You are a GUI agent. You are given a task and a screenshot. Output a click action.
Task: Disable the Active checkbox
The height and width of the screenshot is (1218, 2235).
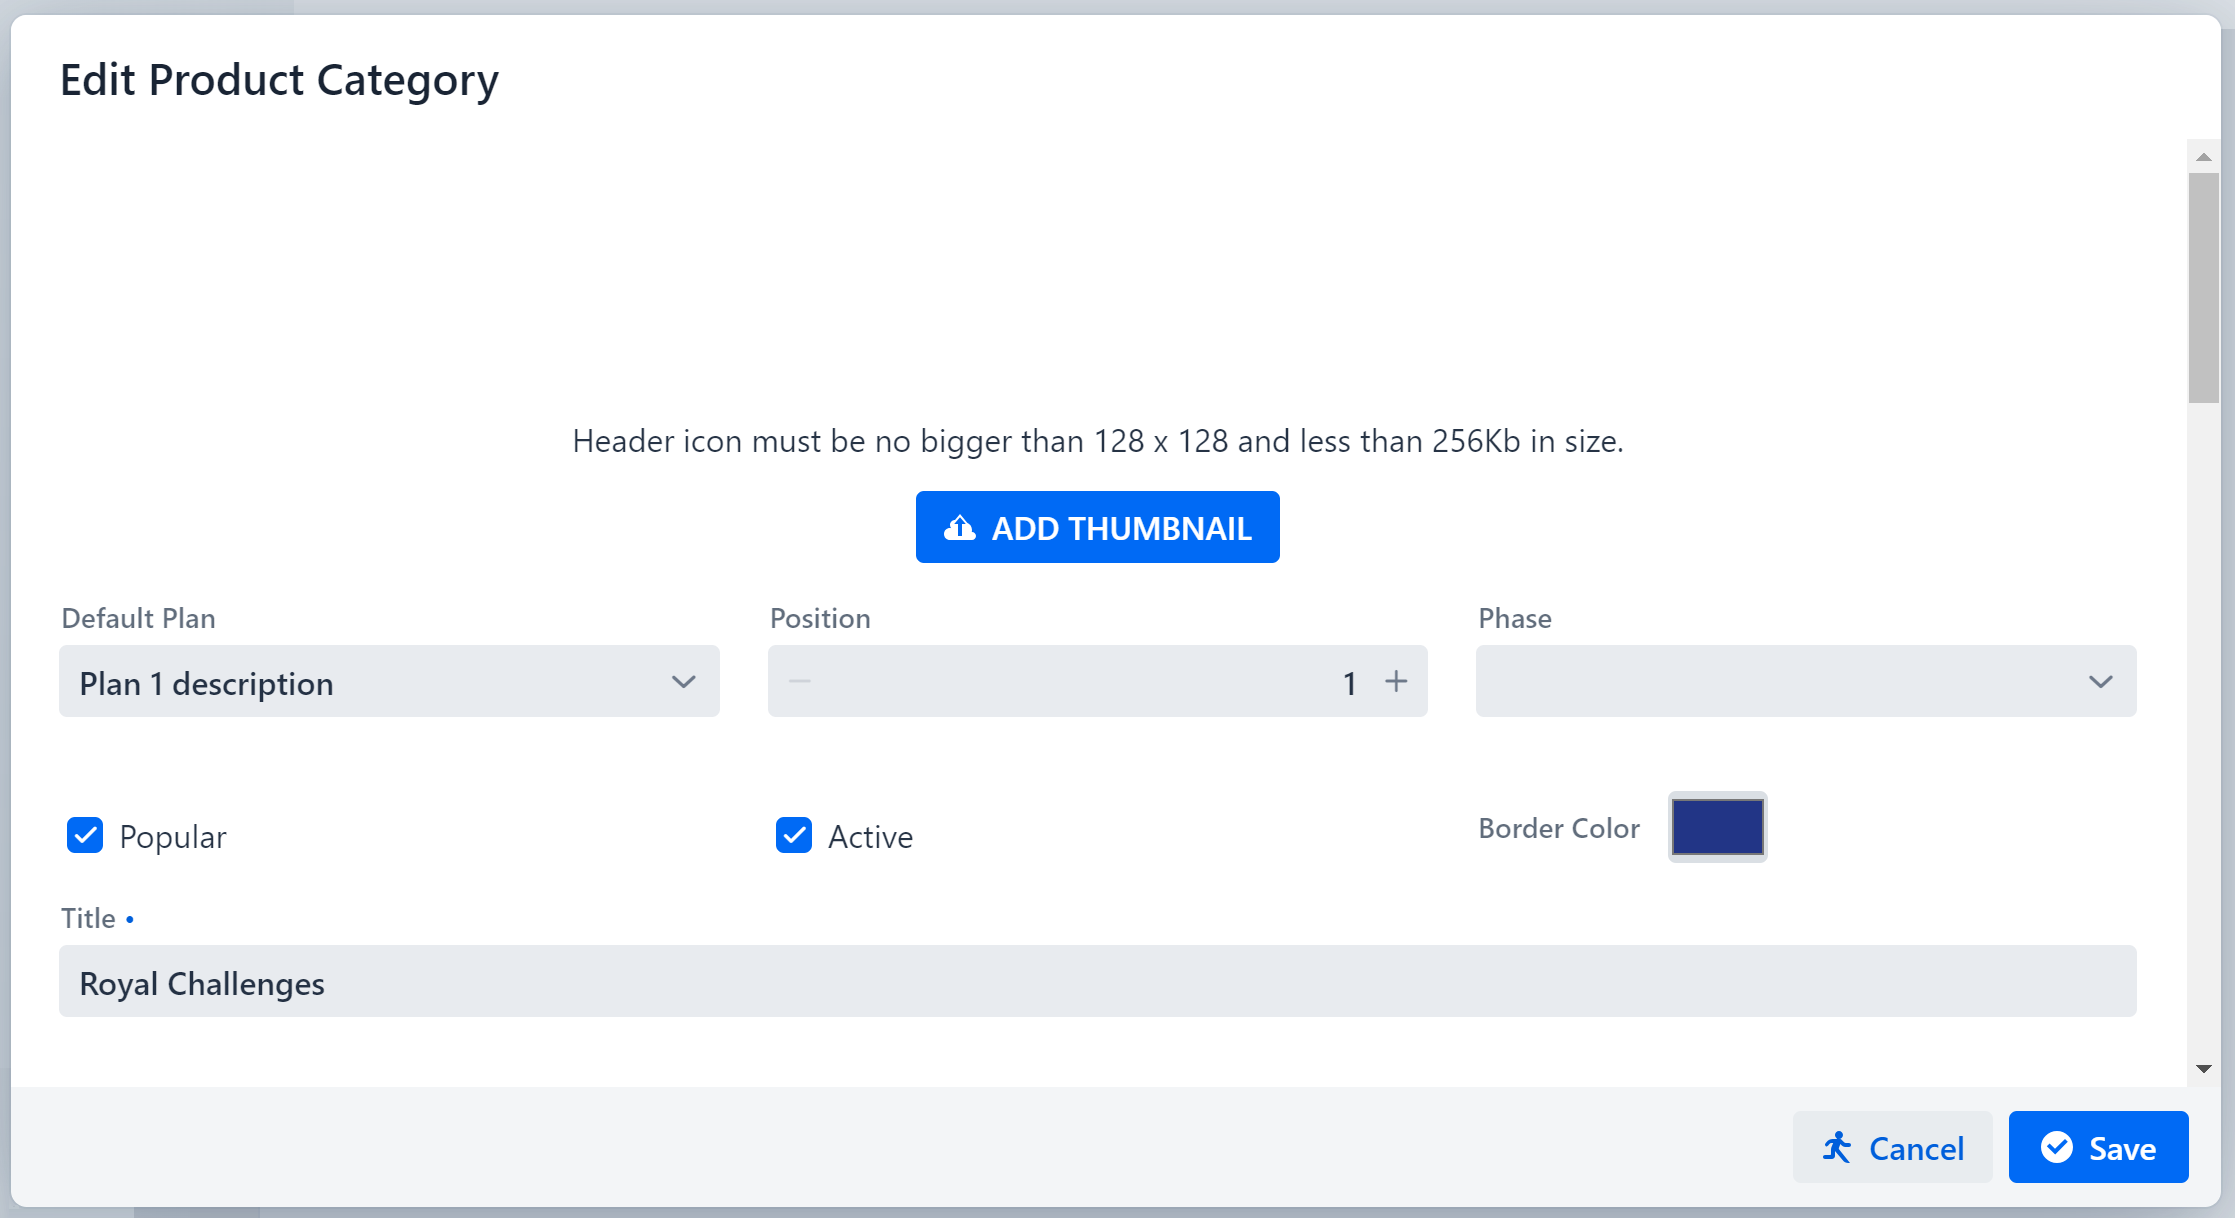pyautogui.click(x=793, y=836)
